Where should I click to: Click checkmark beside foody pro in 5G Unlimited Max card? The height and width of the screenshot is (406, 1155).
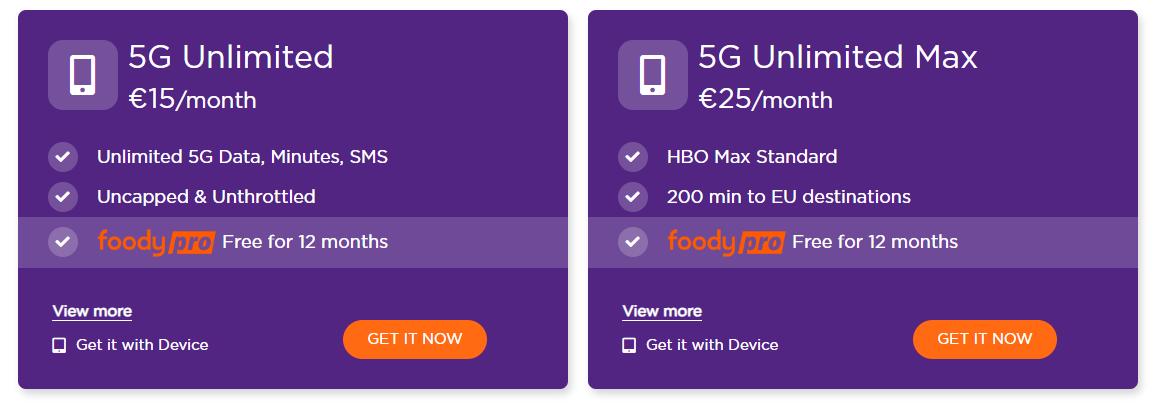coord(632,242)
